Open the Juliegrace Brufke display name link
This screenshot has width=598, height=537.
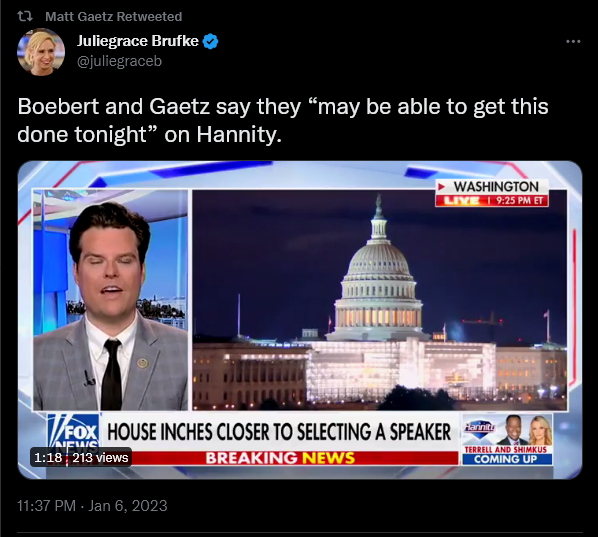138,41
